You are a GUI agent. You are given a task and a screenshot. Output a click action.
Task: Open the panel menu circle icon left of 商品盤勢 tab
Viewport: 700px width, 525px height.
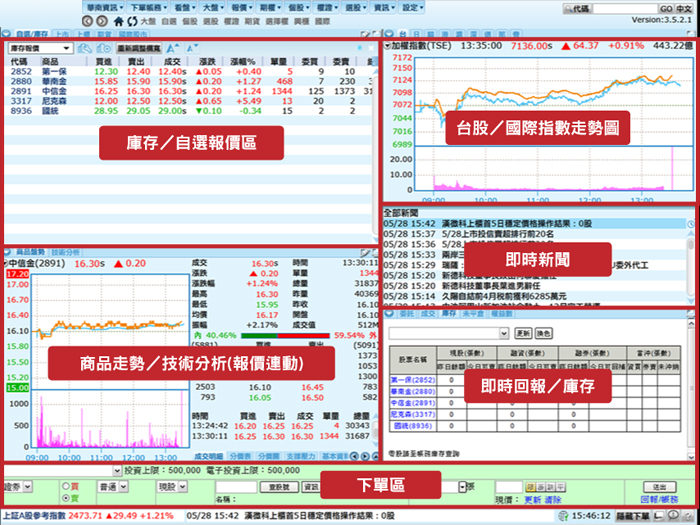[x=7, y=253]
